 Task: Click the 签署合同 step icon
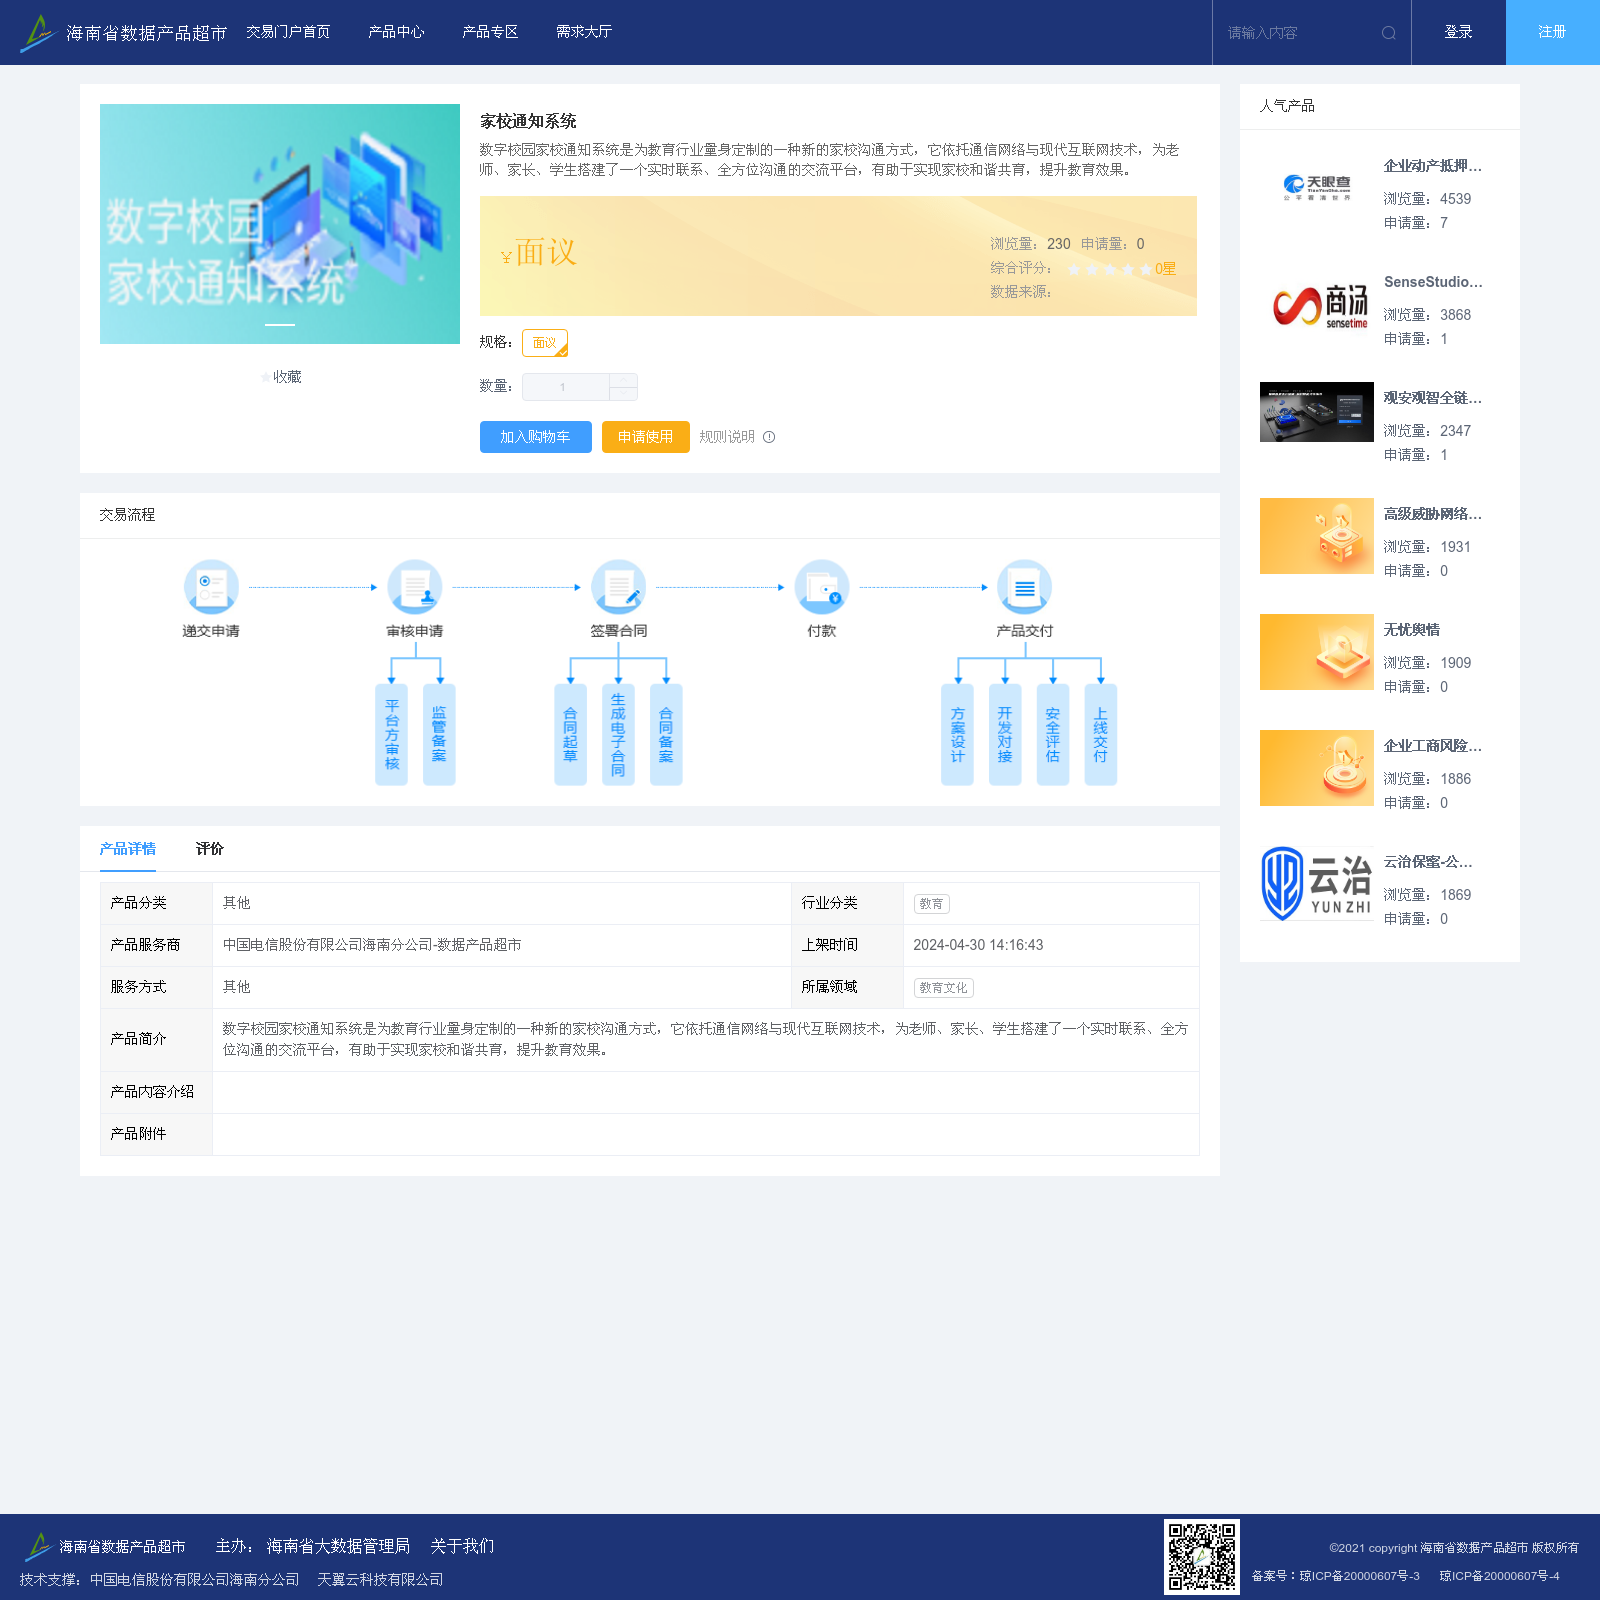[619, 587]
